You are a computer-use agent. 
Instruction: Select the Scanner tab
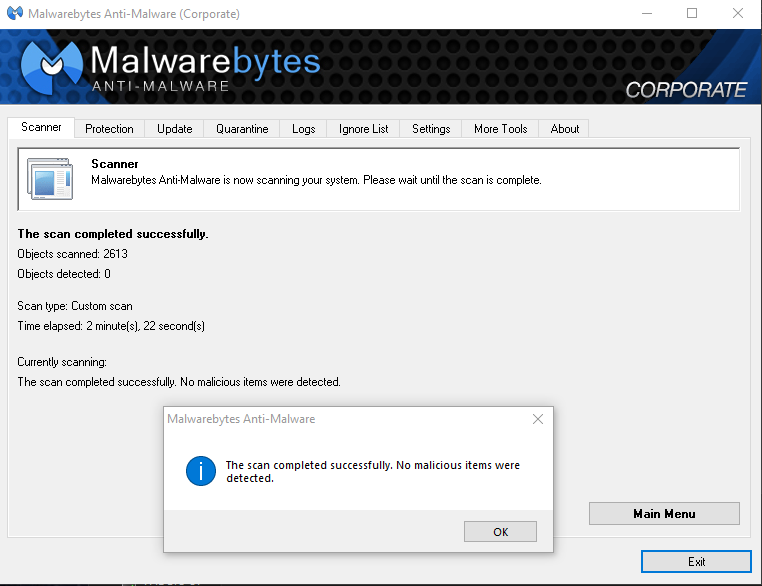coord(41,127)
